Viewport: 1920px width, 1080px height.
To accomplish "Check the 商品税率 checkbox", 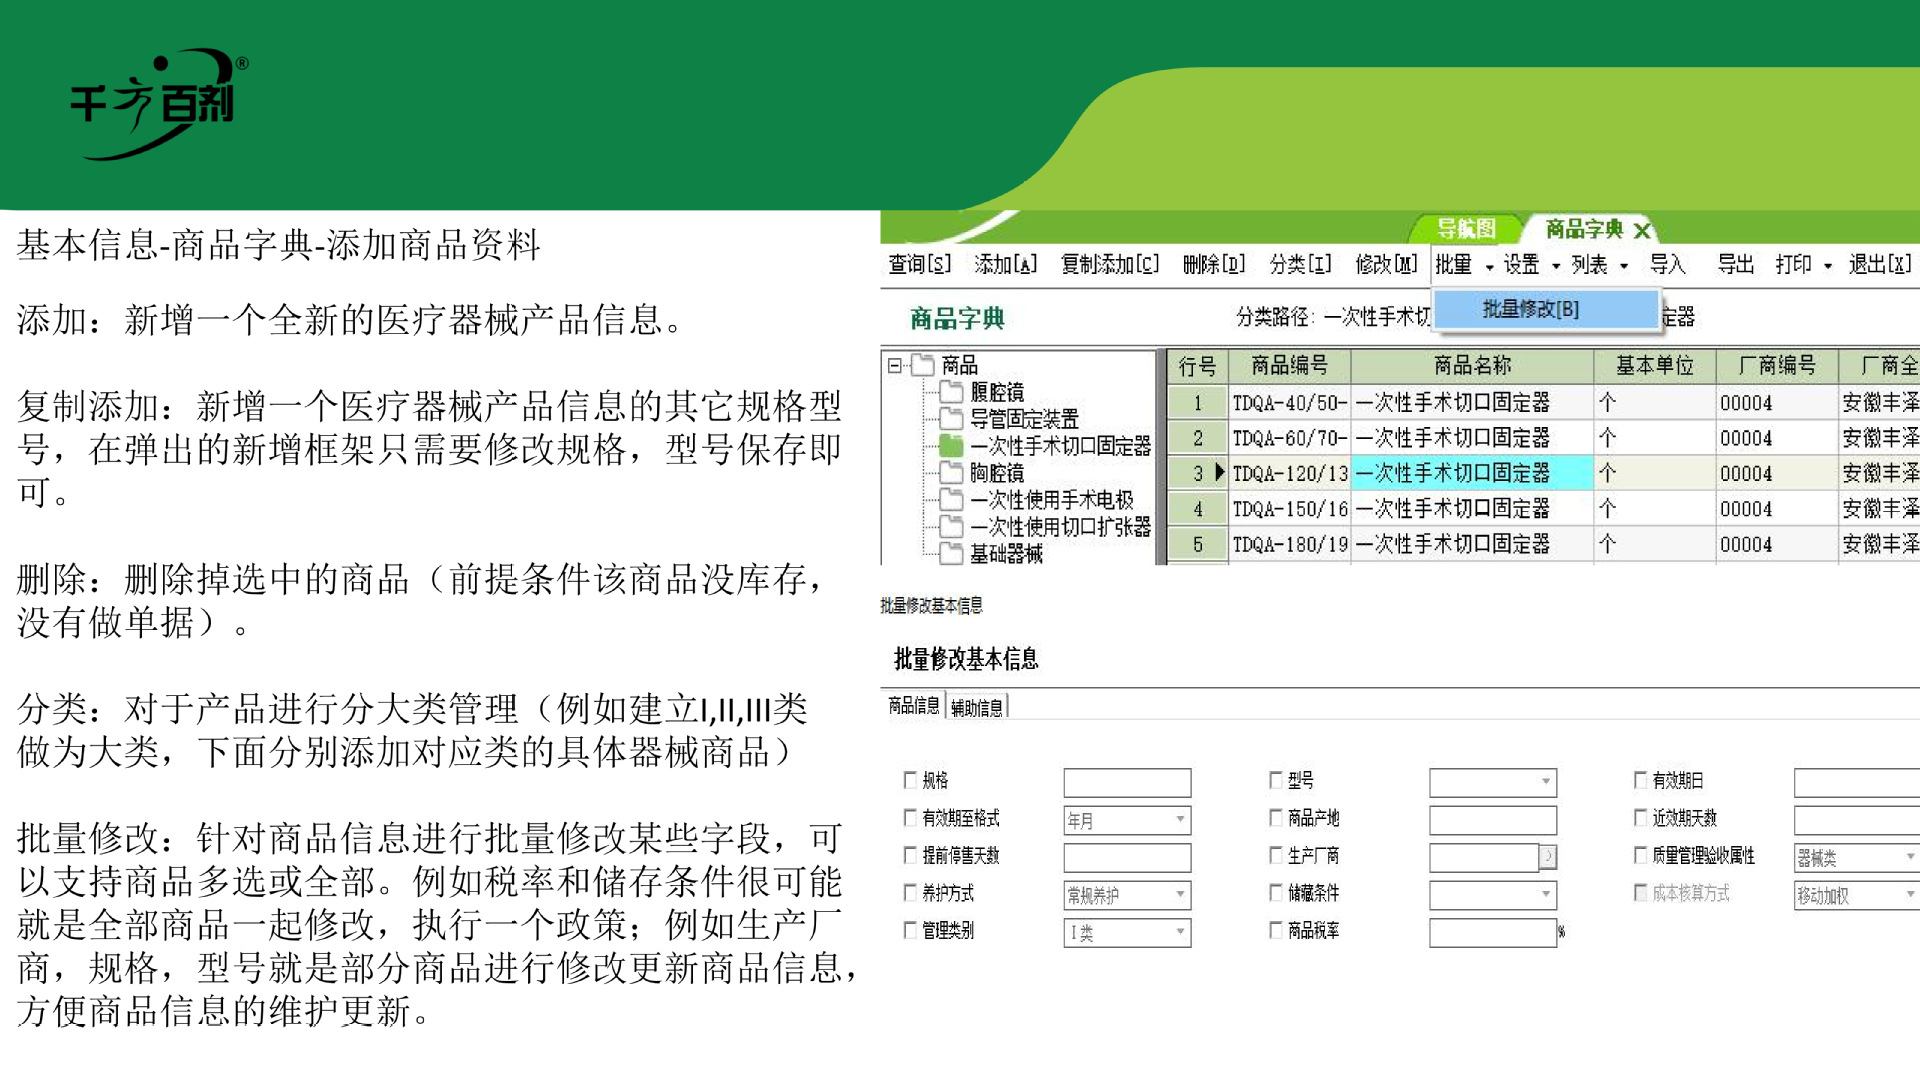I will [x=1276, y=930].
